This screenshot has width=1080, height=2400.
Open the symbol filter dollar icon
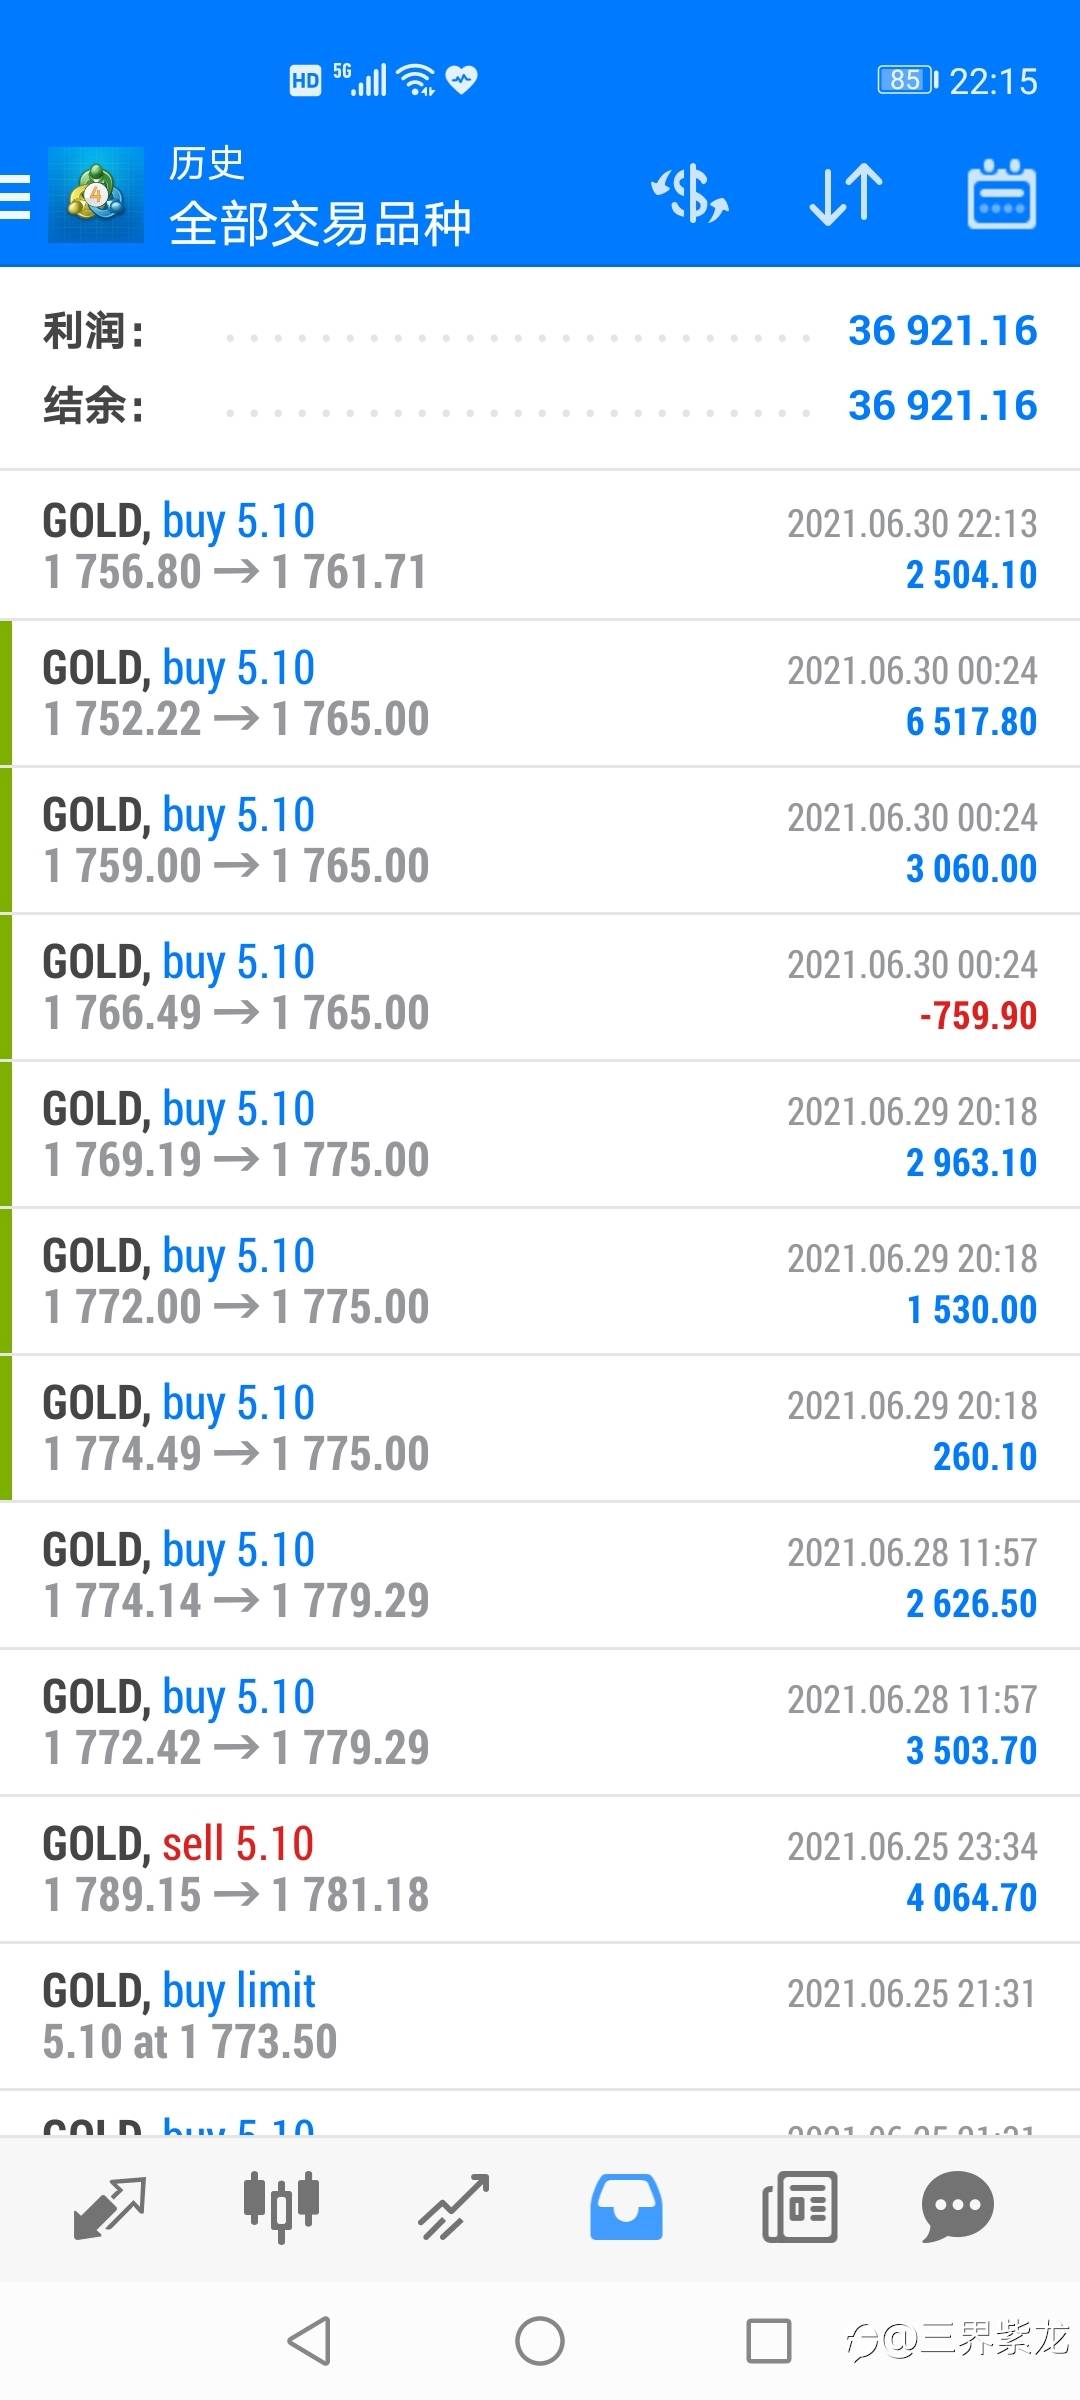690,194
